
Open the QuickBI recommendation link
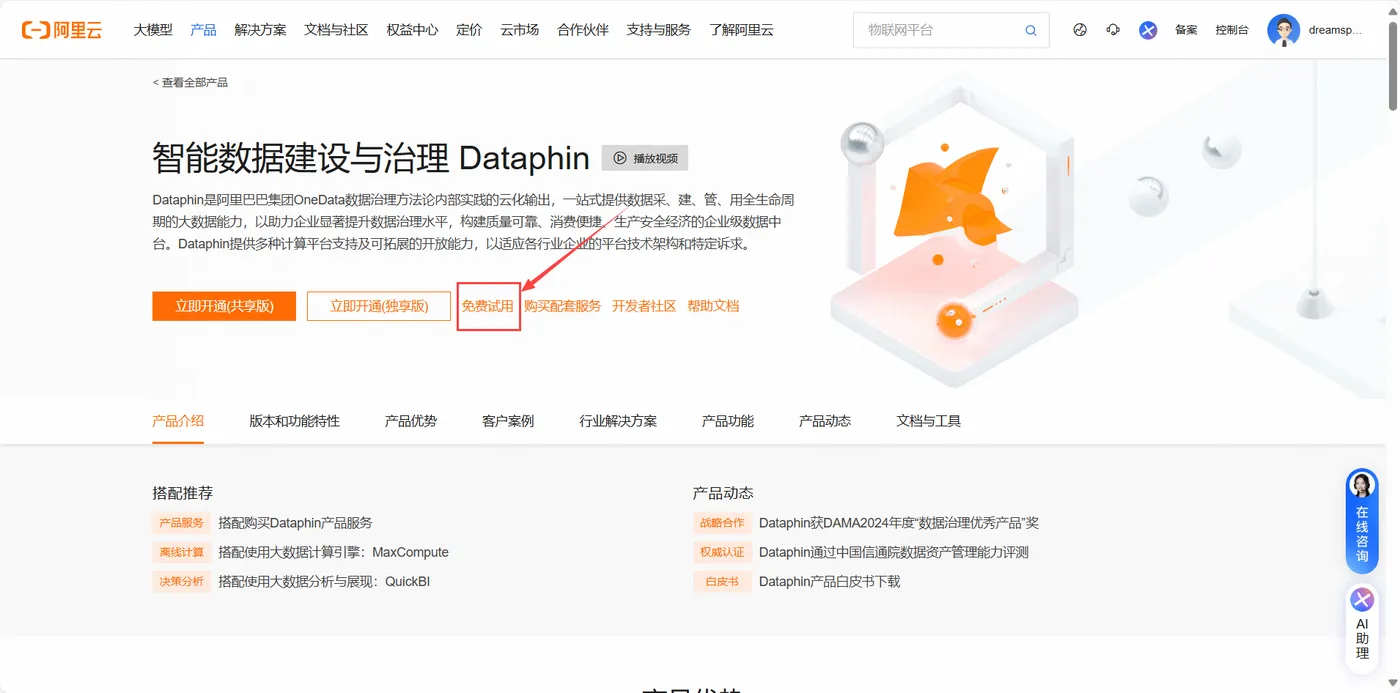click(x=324, y=581)
